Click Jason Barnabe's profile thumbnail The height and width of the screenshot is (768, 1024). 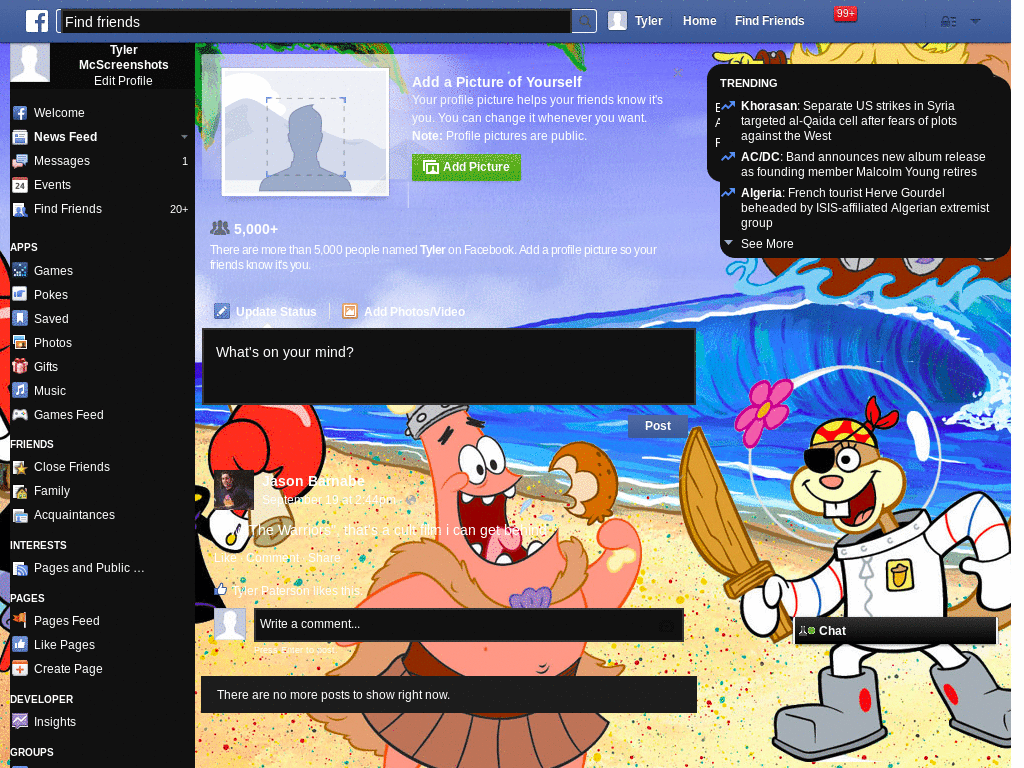[233, 490]
